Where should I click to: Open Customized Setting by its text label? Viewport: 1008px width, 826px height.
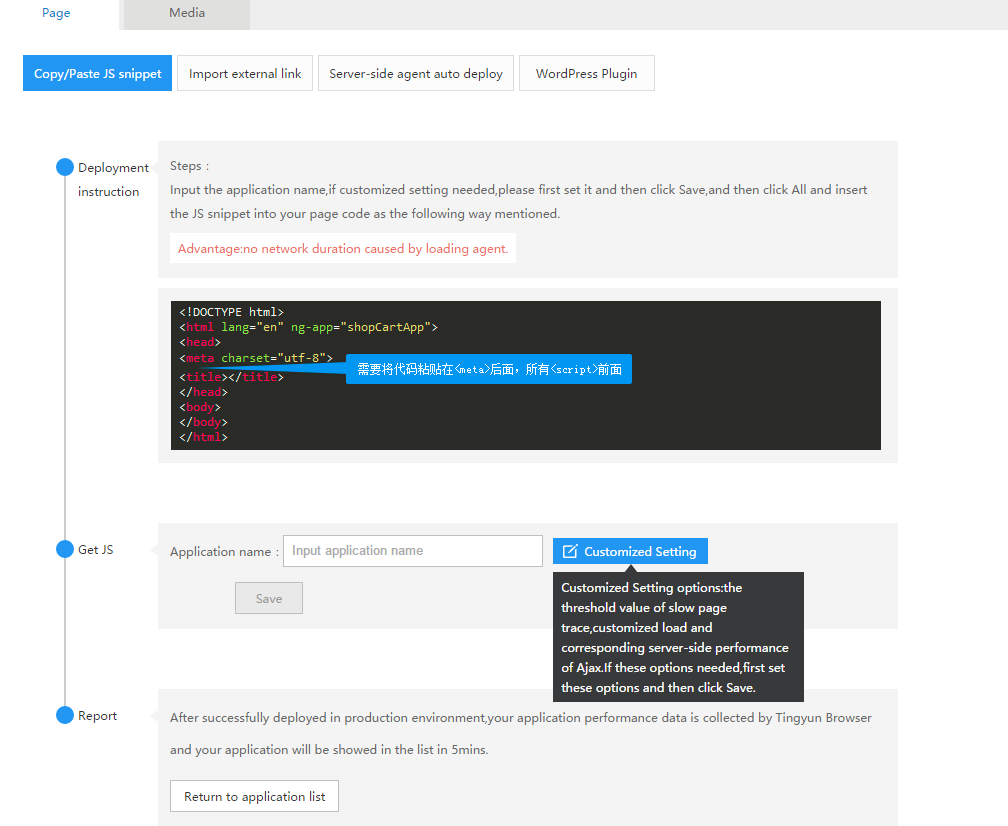point(640,551)
